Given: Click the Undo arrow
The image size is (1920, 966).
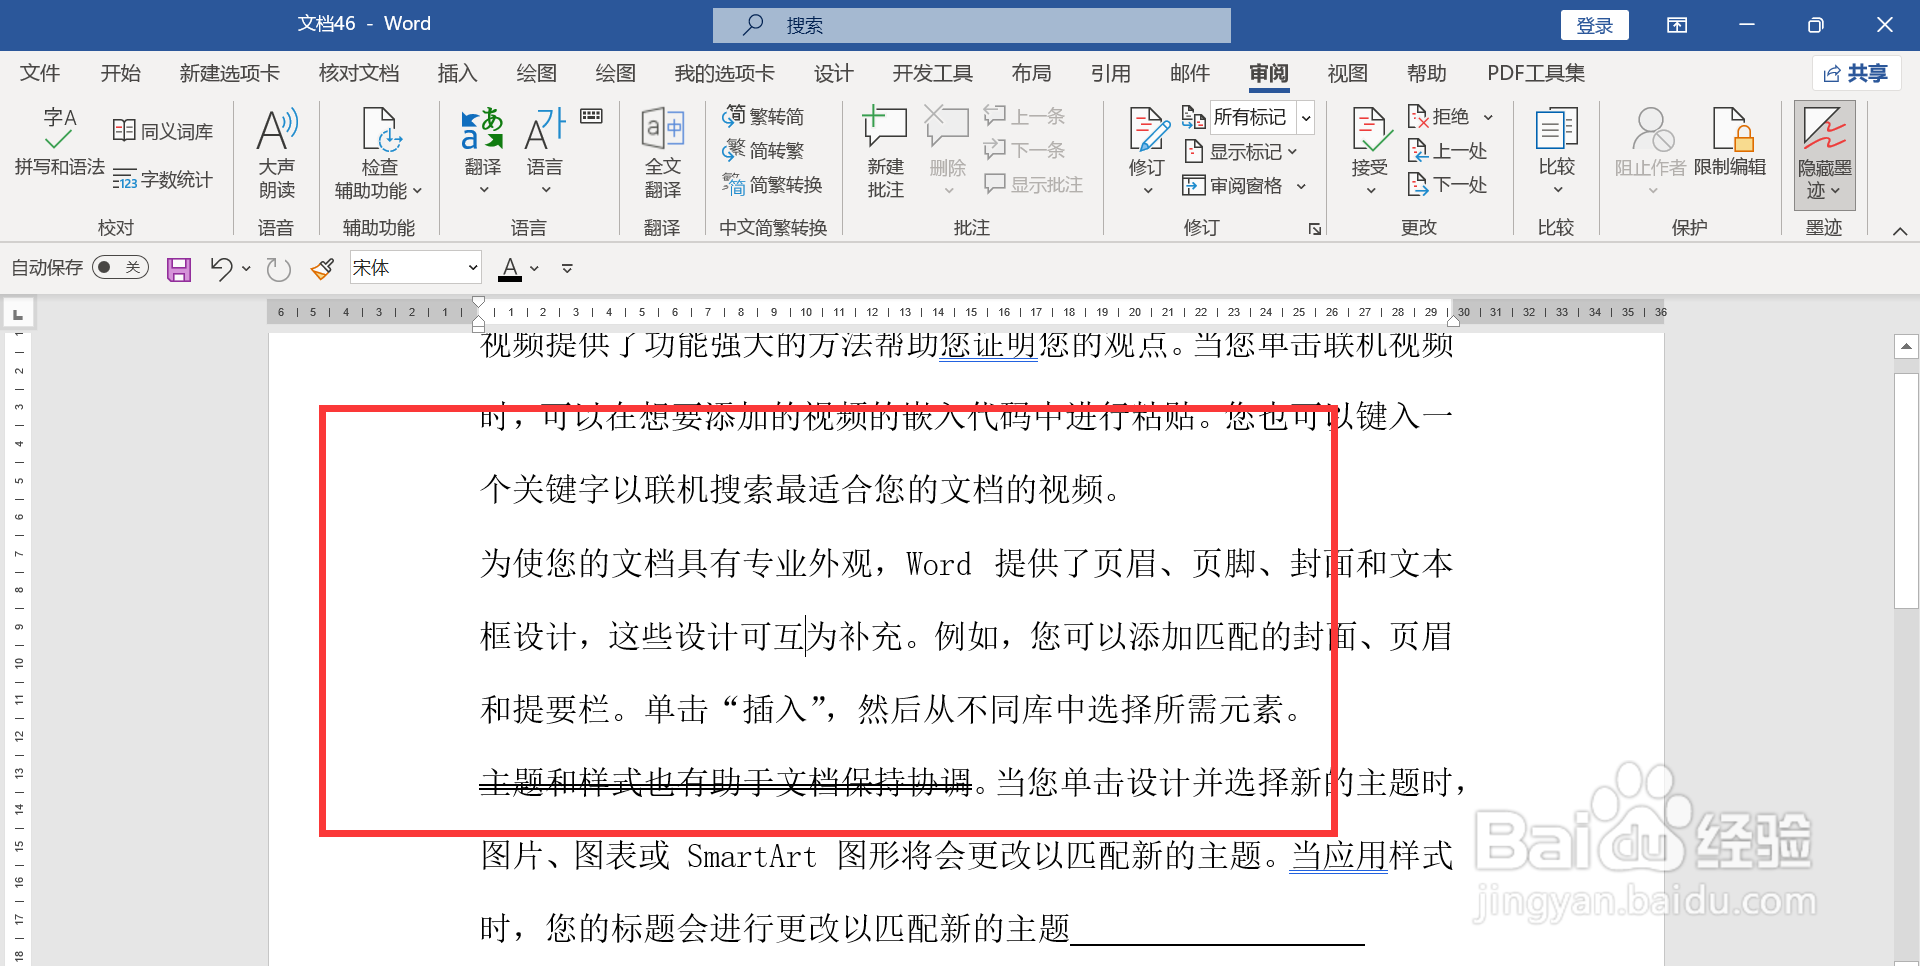Looking at the screenshot, I should (x=221, y=268).
